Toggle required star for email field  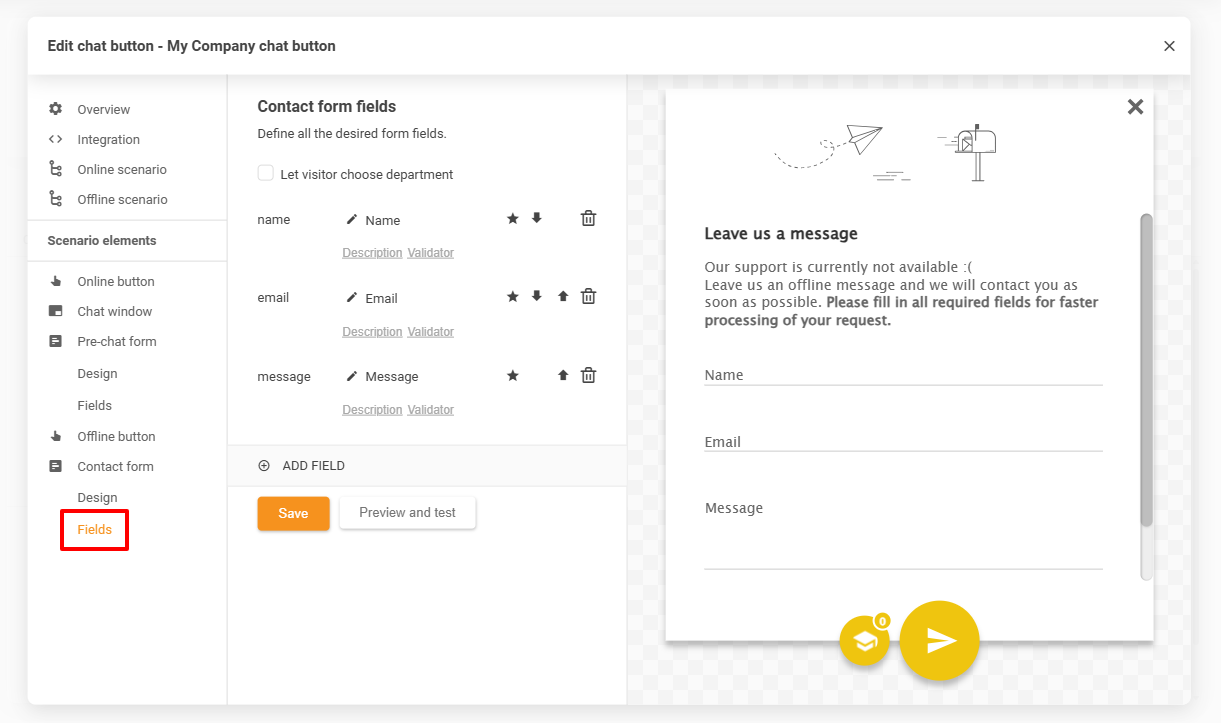(x=513, y=296)
